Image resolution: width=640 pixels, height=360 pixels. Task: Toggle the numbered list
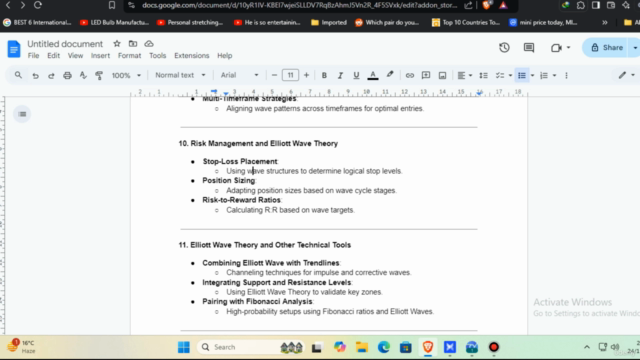pos(544,76)
